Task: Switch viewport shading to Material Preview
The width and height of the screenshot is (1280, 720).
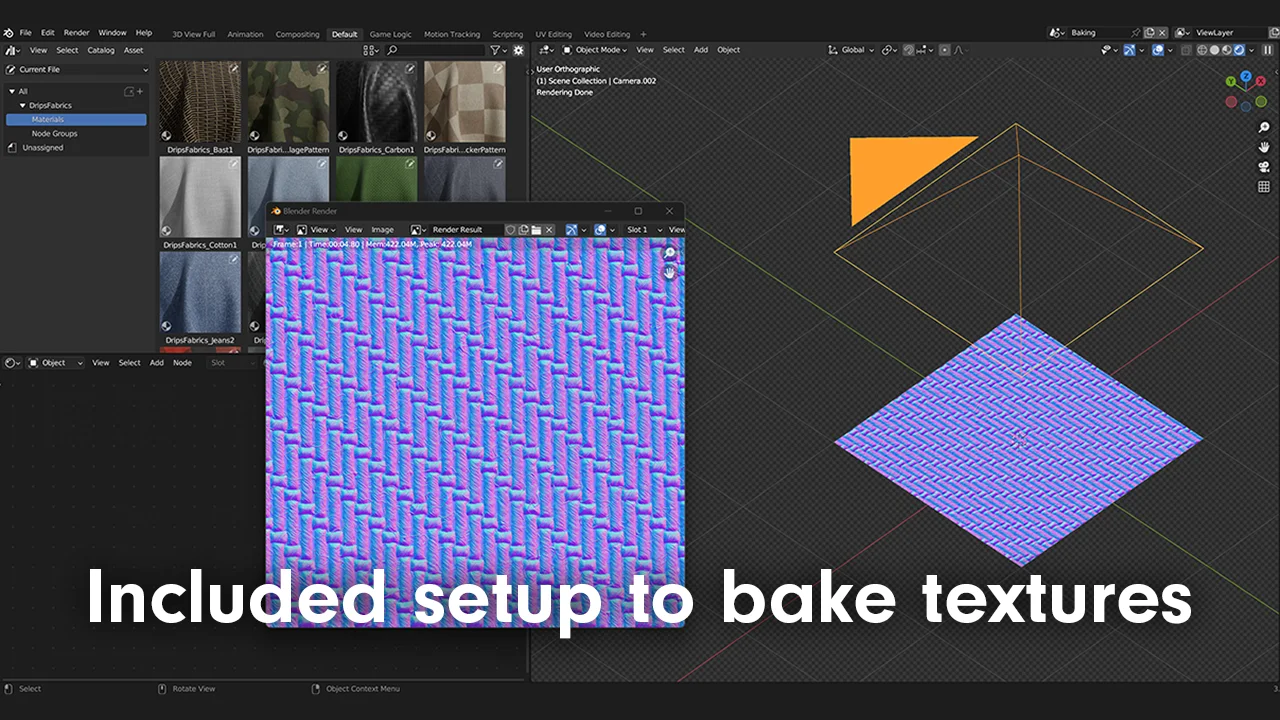Action: click(1226, 50)
